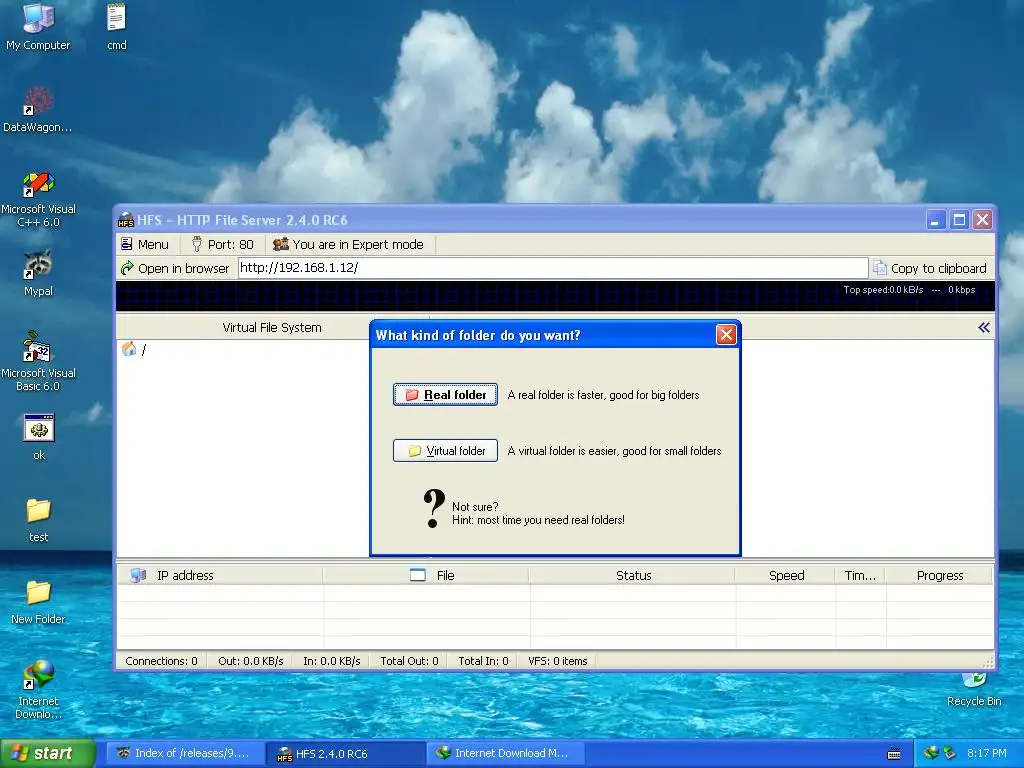Click 'Out: 0.0 KB/s' status entry
The width and height of the screenshot is (1024, 768).
pyautogui.click(x=250, y=661)
